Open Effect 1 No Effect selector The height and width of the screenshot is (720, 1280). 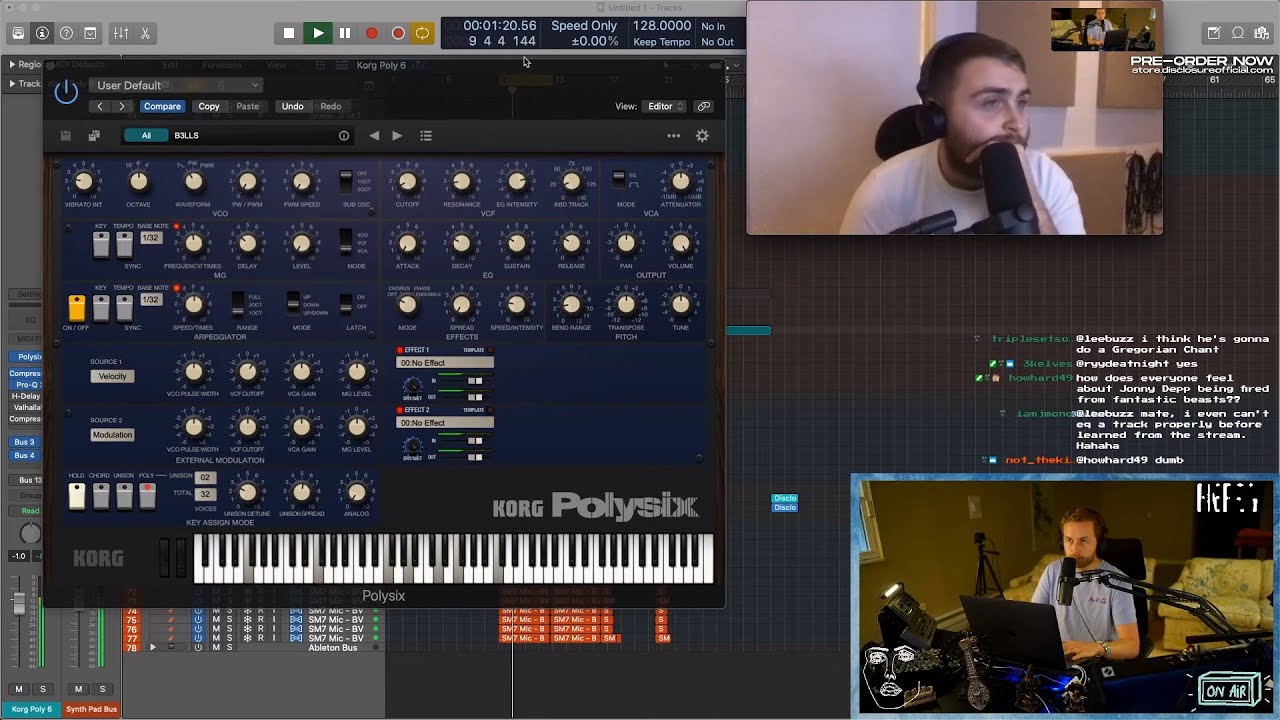coord(445,363)
